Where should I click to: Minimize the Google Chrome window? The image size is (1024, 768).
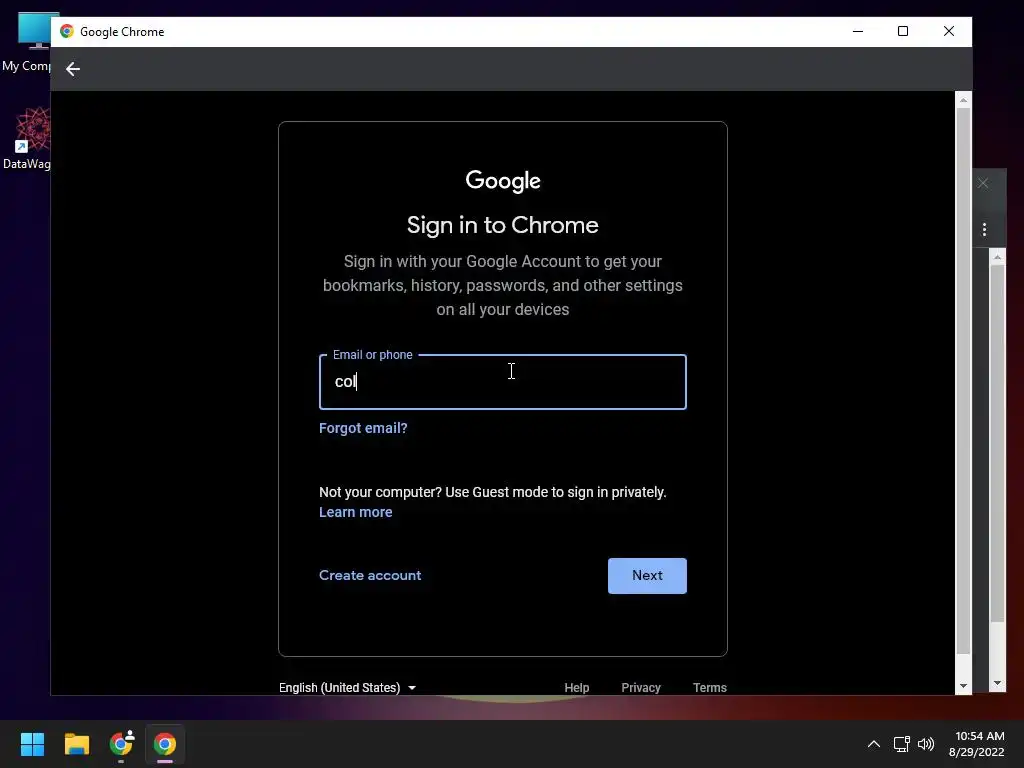(x=857, y=31)
